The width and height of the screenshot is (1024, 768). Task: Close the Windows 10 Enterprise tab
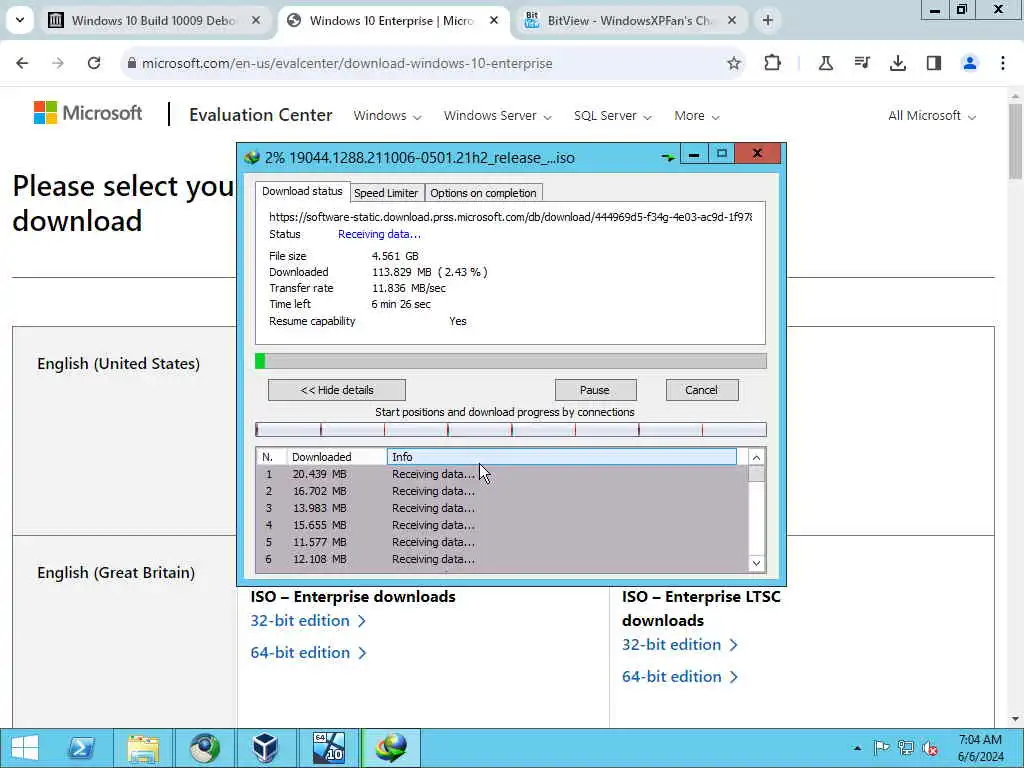pos(494,20)
